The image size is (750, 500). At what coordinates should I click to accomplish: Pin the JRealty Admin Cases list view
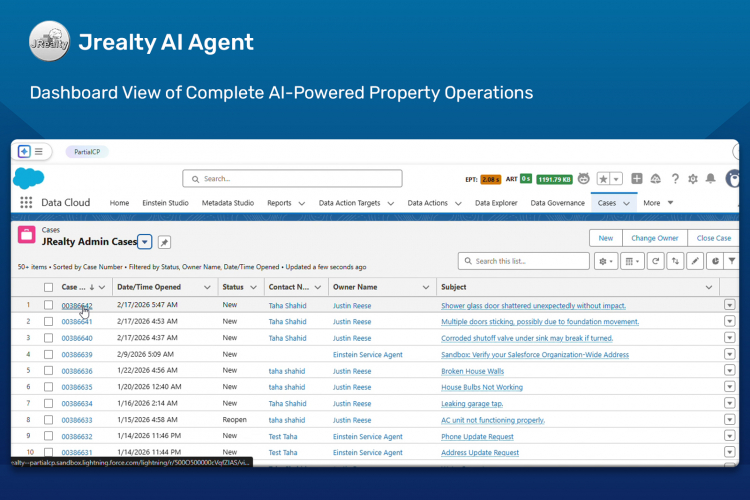click(164, 242)
